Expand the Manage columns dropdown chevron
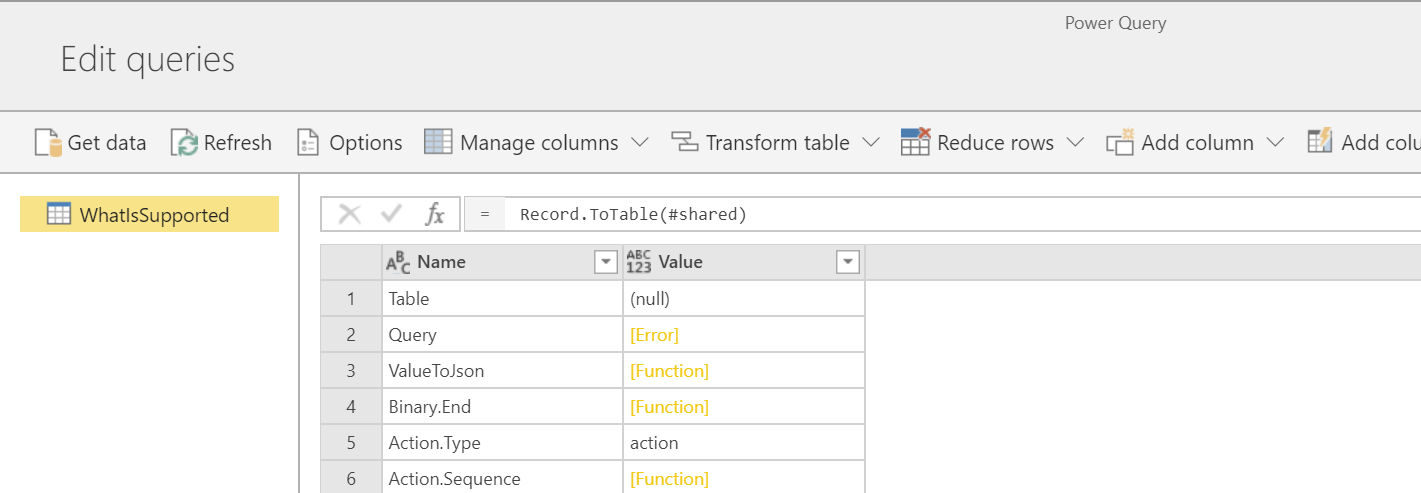 [x=640, y=143]
